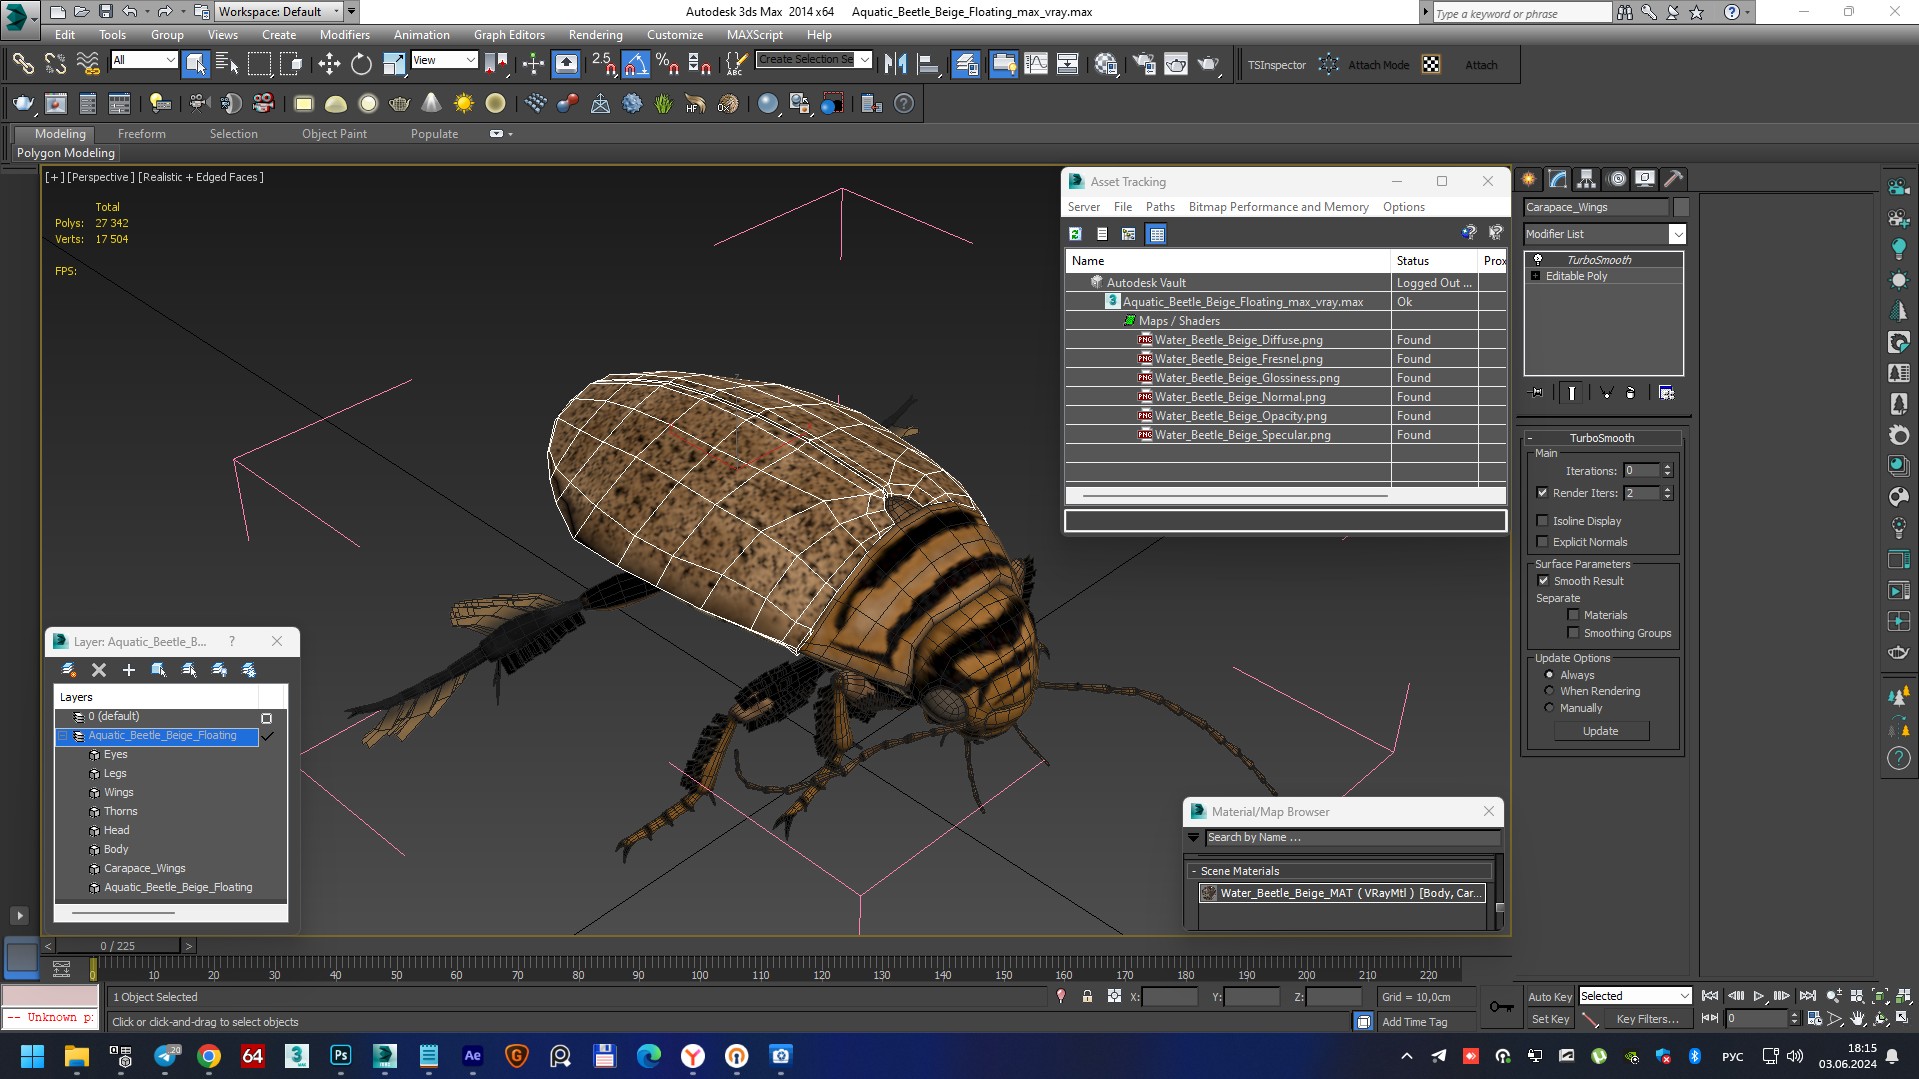The width and height of the screenshot is (1919, 1079).
Task: Uncheck Smooth Result checkbox
Action: click(1543, 581)
